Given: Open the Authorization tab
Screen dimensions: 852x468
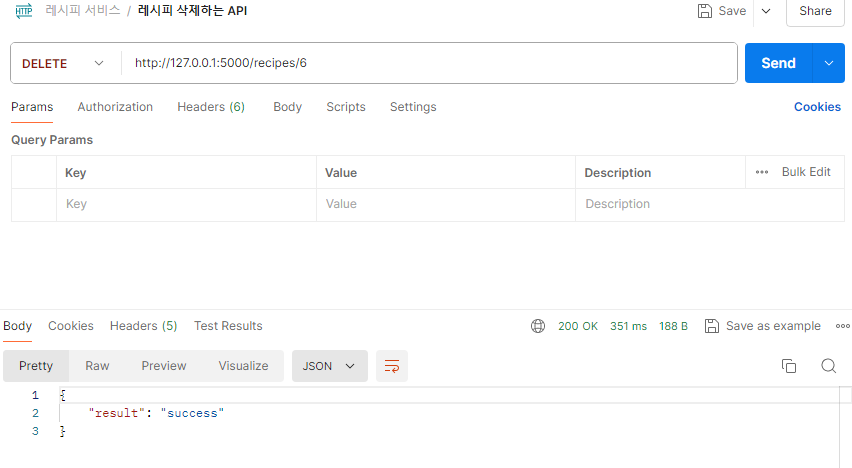Looking at the screenshot, I should coord(115,107).
